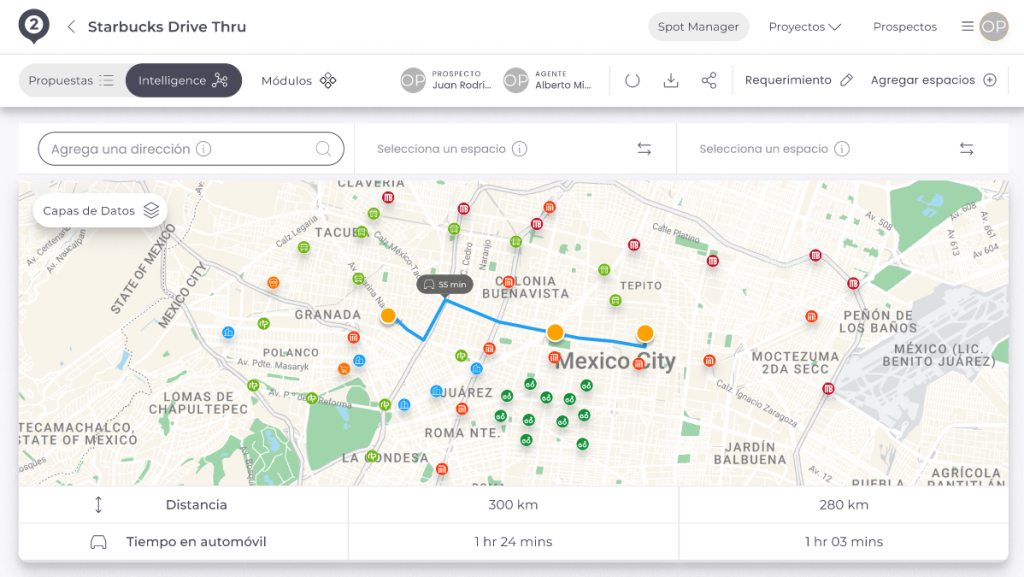Click the 55 min route tooltip

[x=445, y=284]
